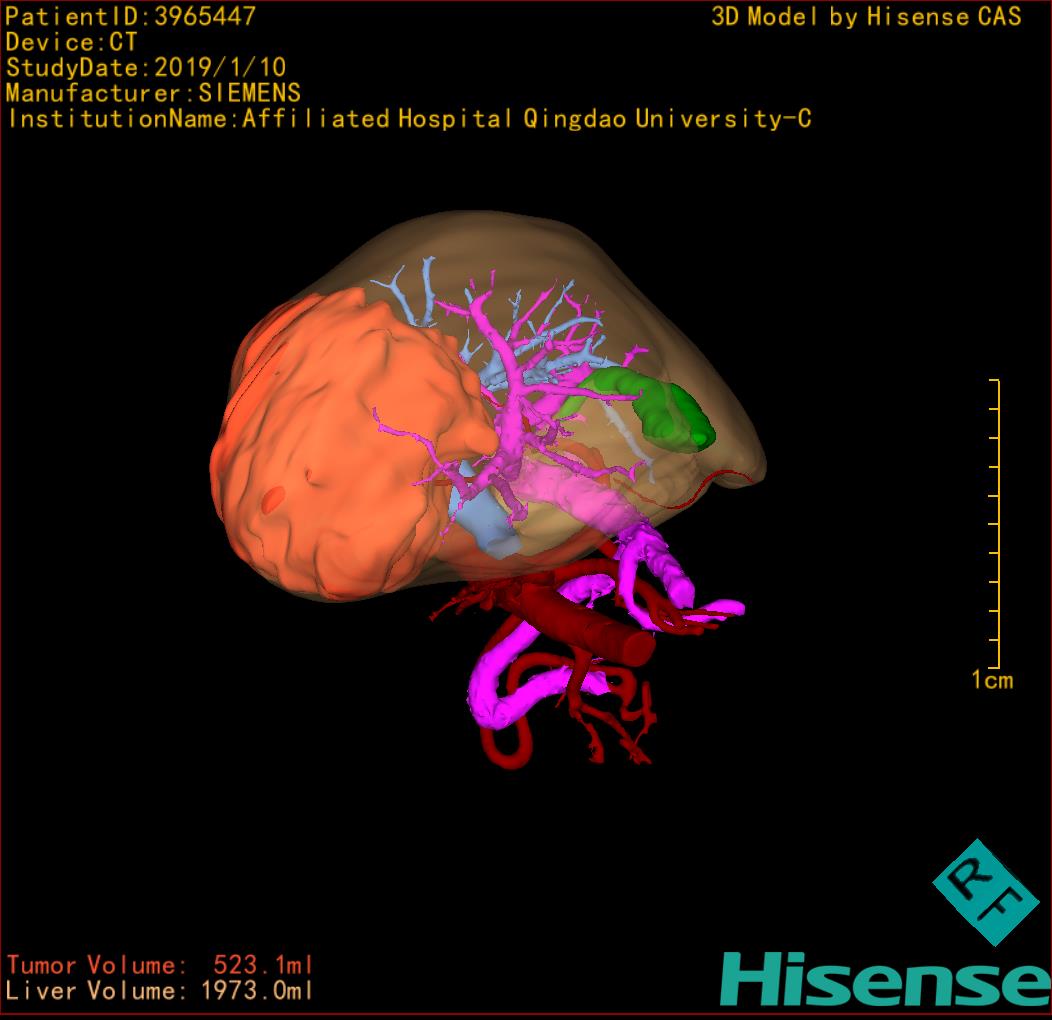Click the Liver Volume 1973.0ml readout
This screenshot has height=1020, width=1052.
[160, 991]
